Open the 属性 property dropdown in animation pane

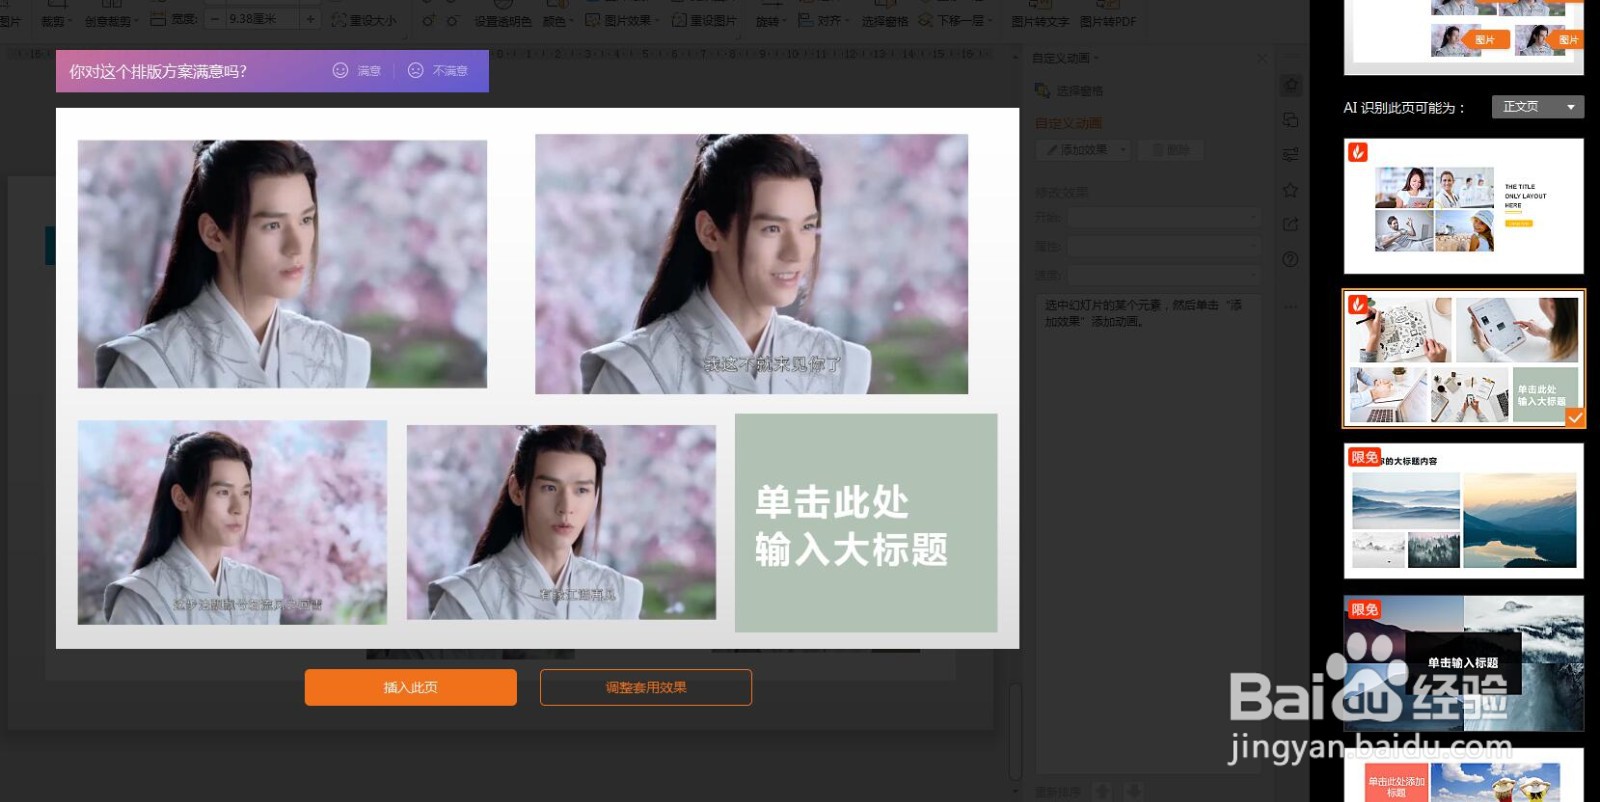click(1165, 245)
